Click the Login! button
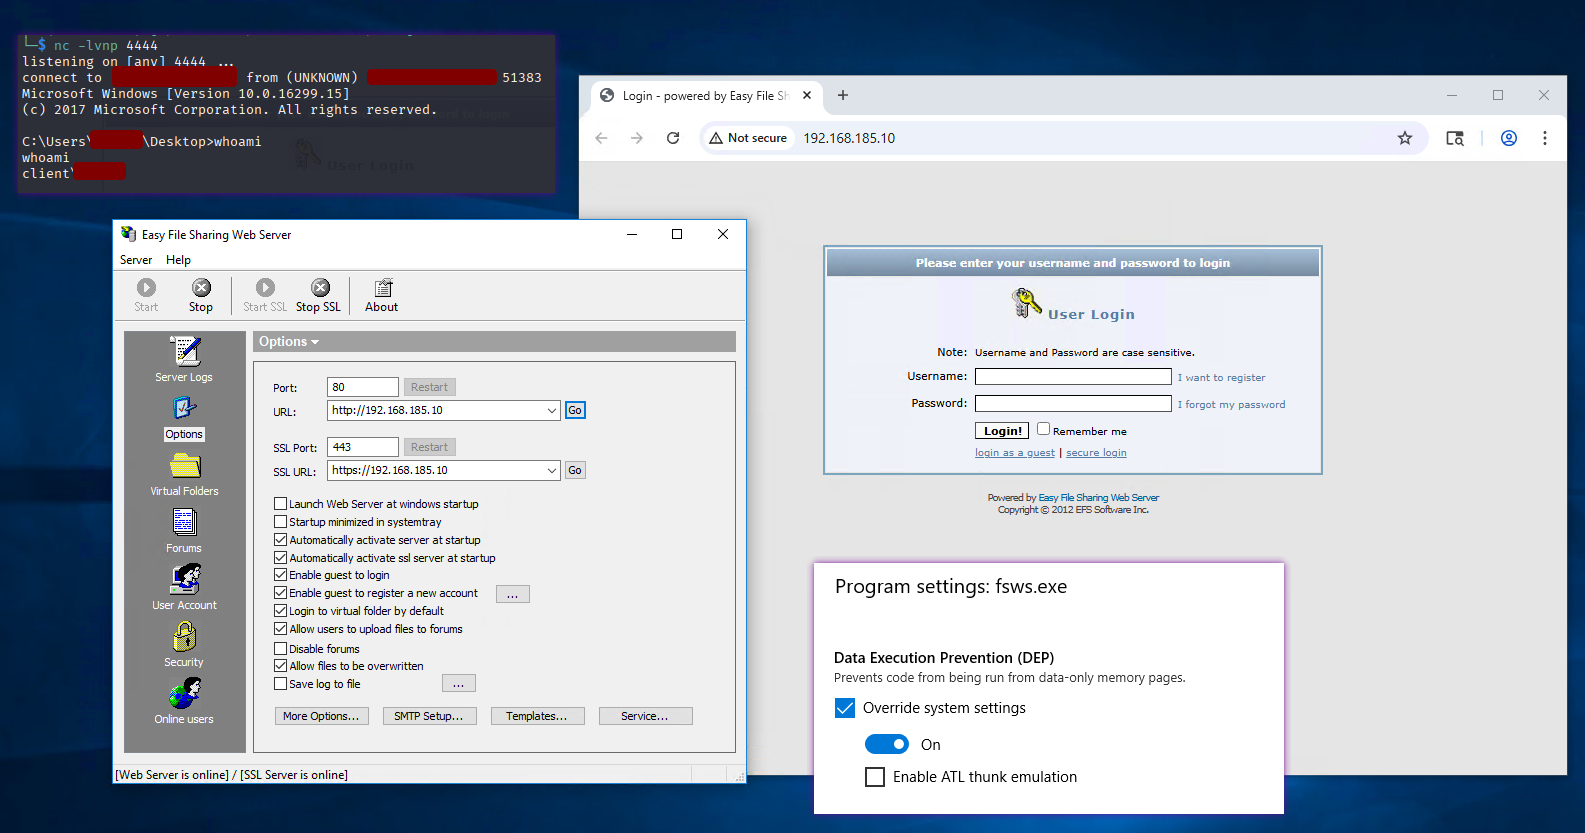Image resolution: width=1585 pixels, height=833 pixels. (x=1002, y=431)
